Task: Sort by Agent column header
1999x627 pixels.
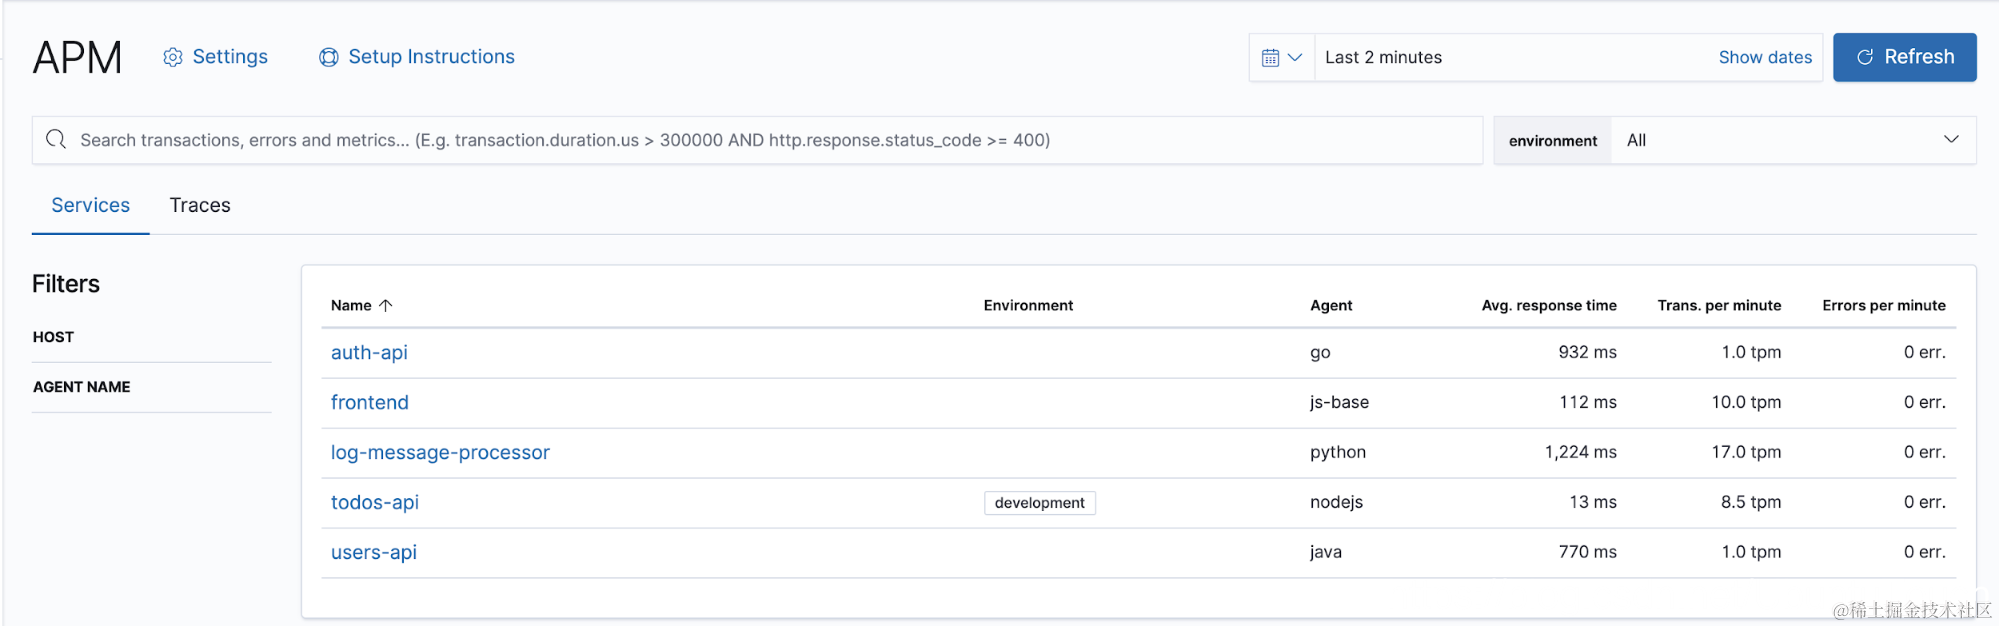Action: click(x=1331, y=305)
